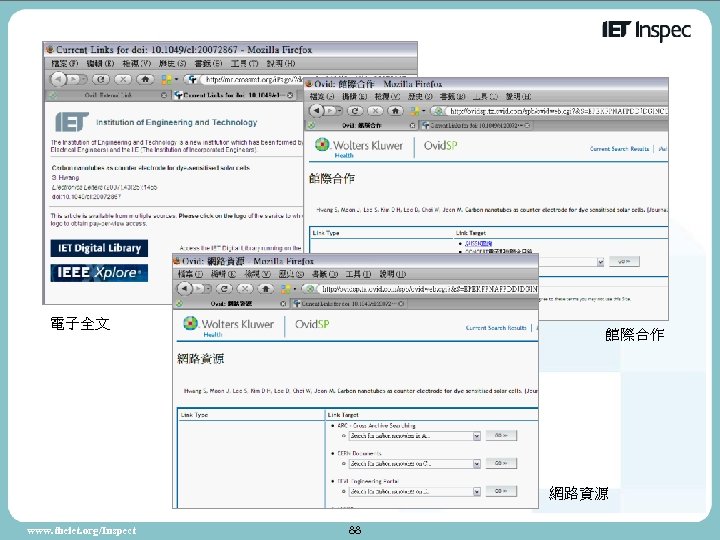
Task: Go forward in the 網路資源 Firefox window
Action: [x=199, y=289]
